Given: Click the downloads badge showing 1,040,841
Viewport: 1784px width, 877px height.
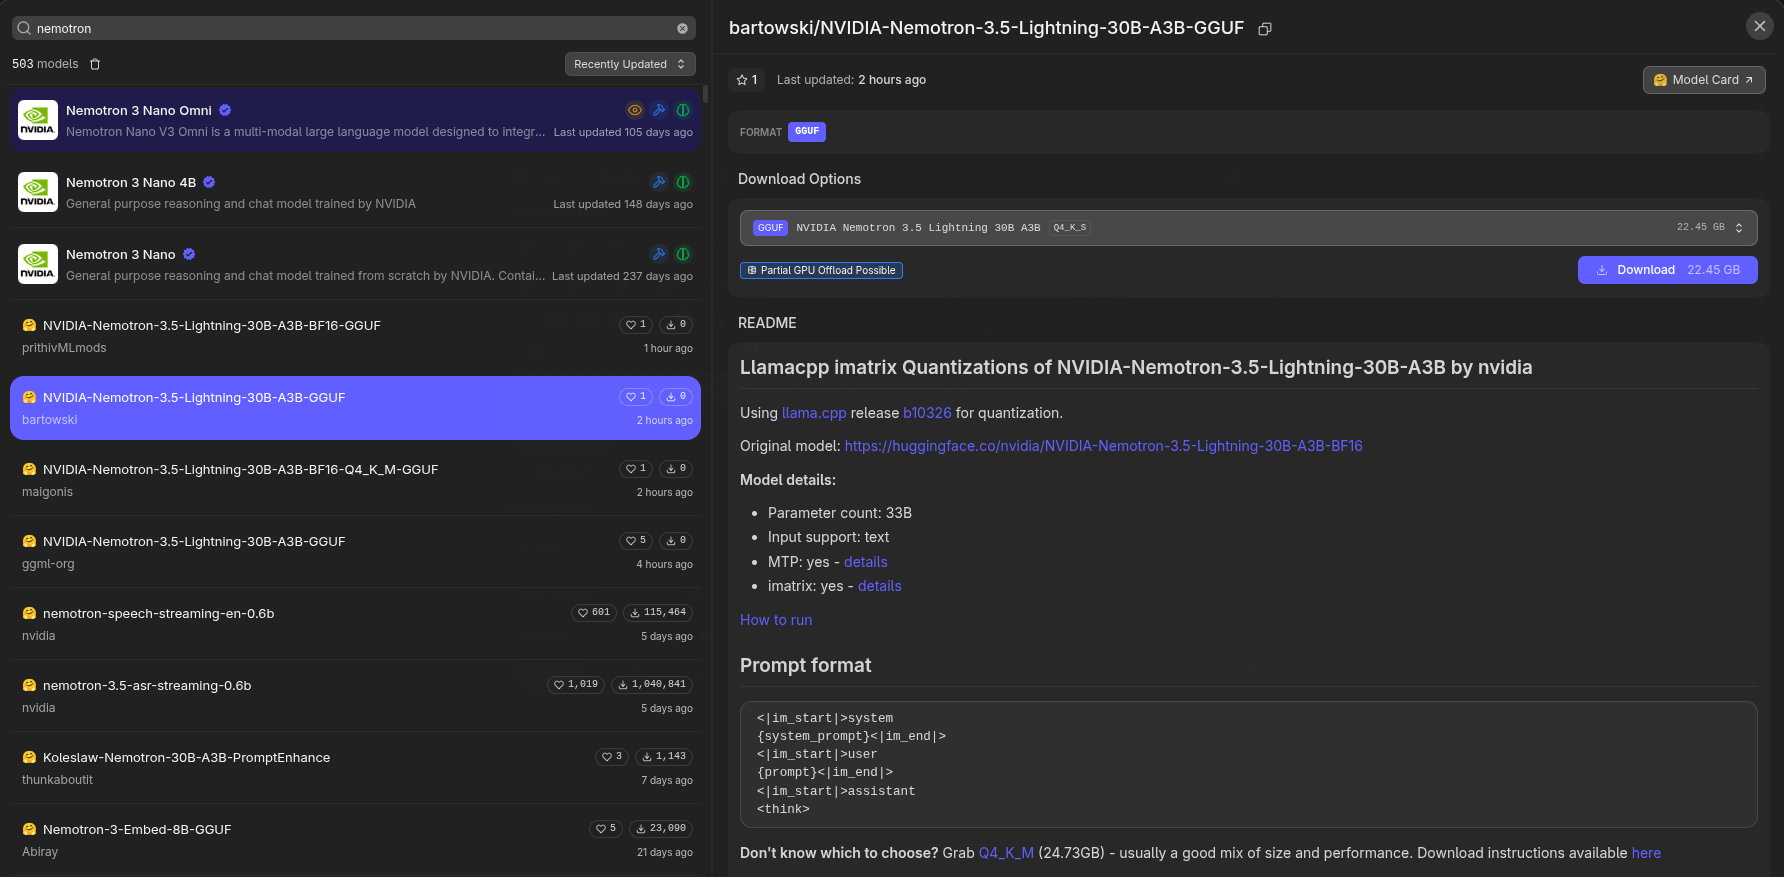Looking at the screenshot, I should coord(652,684).
